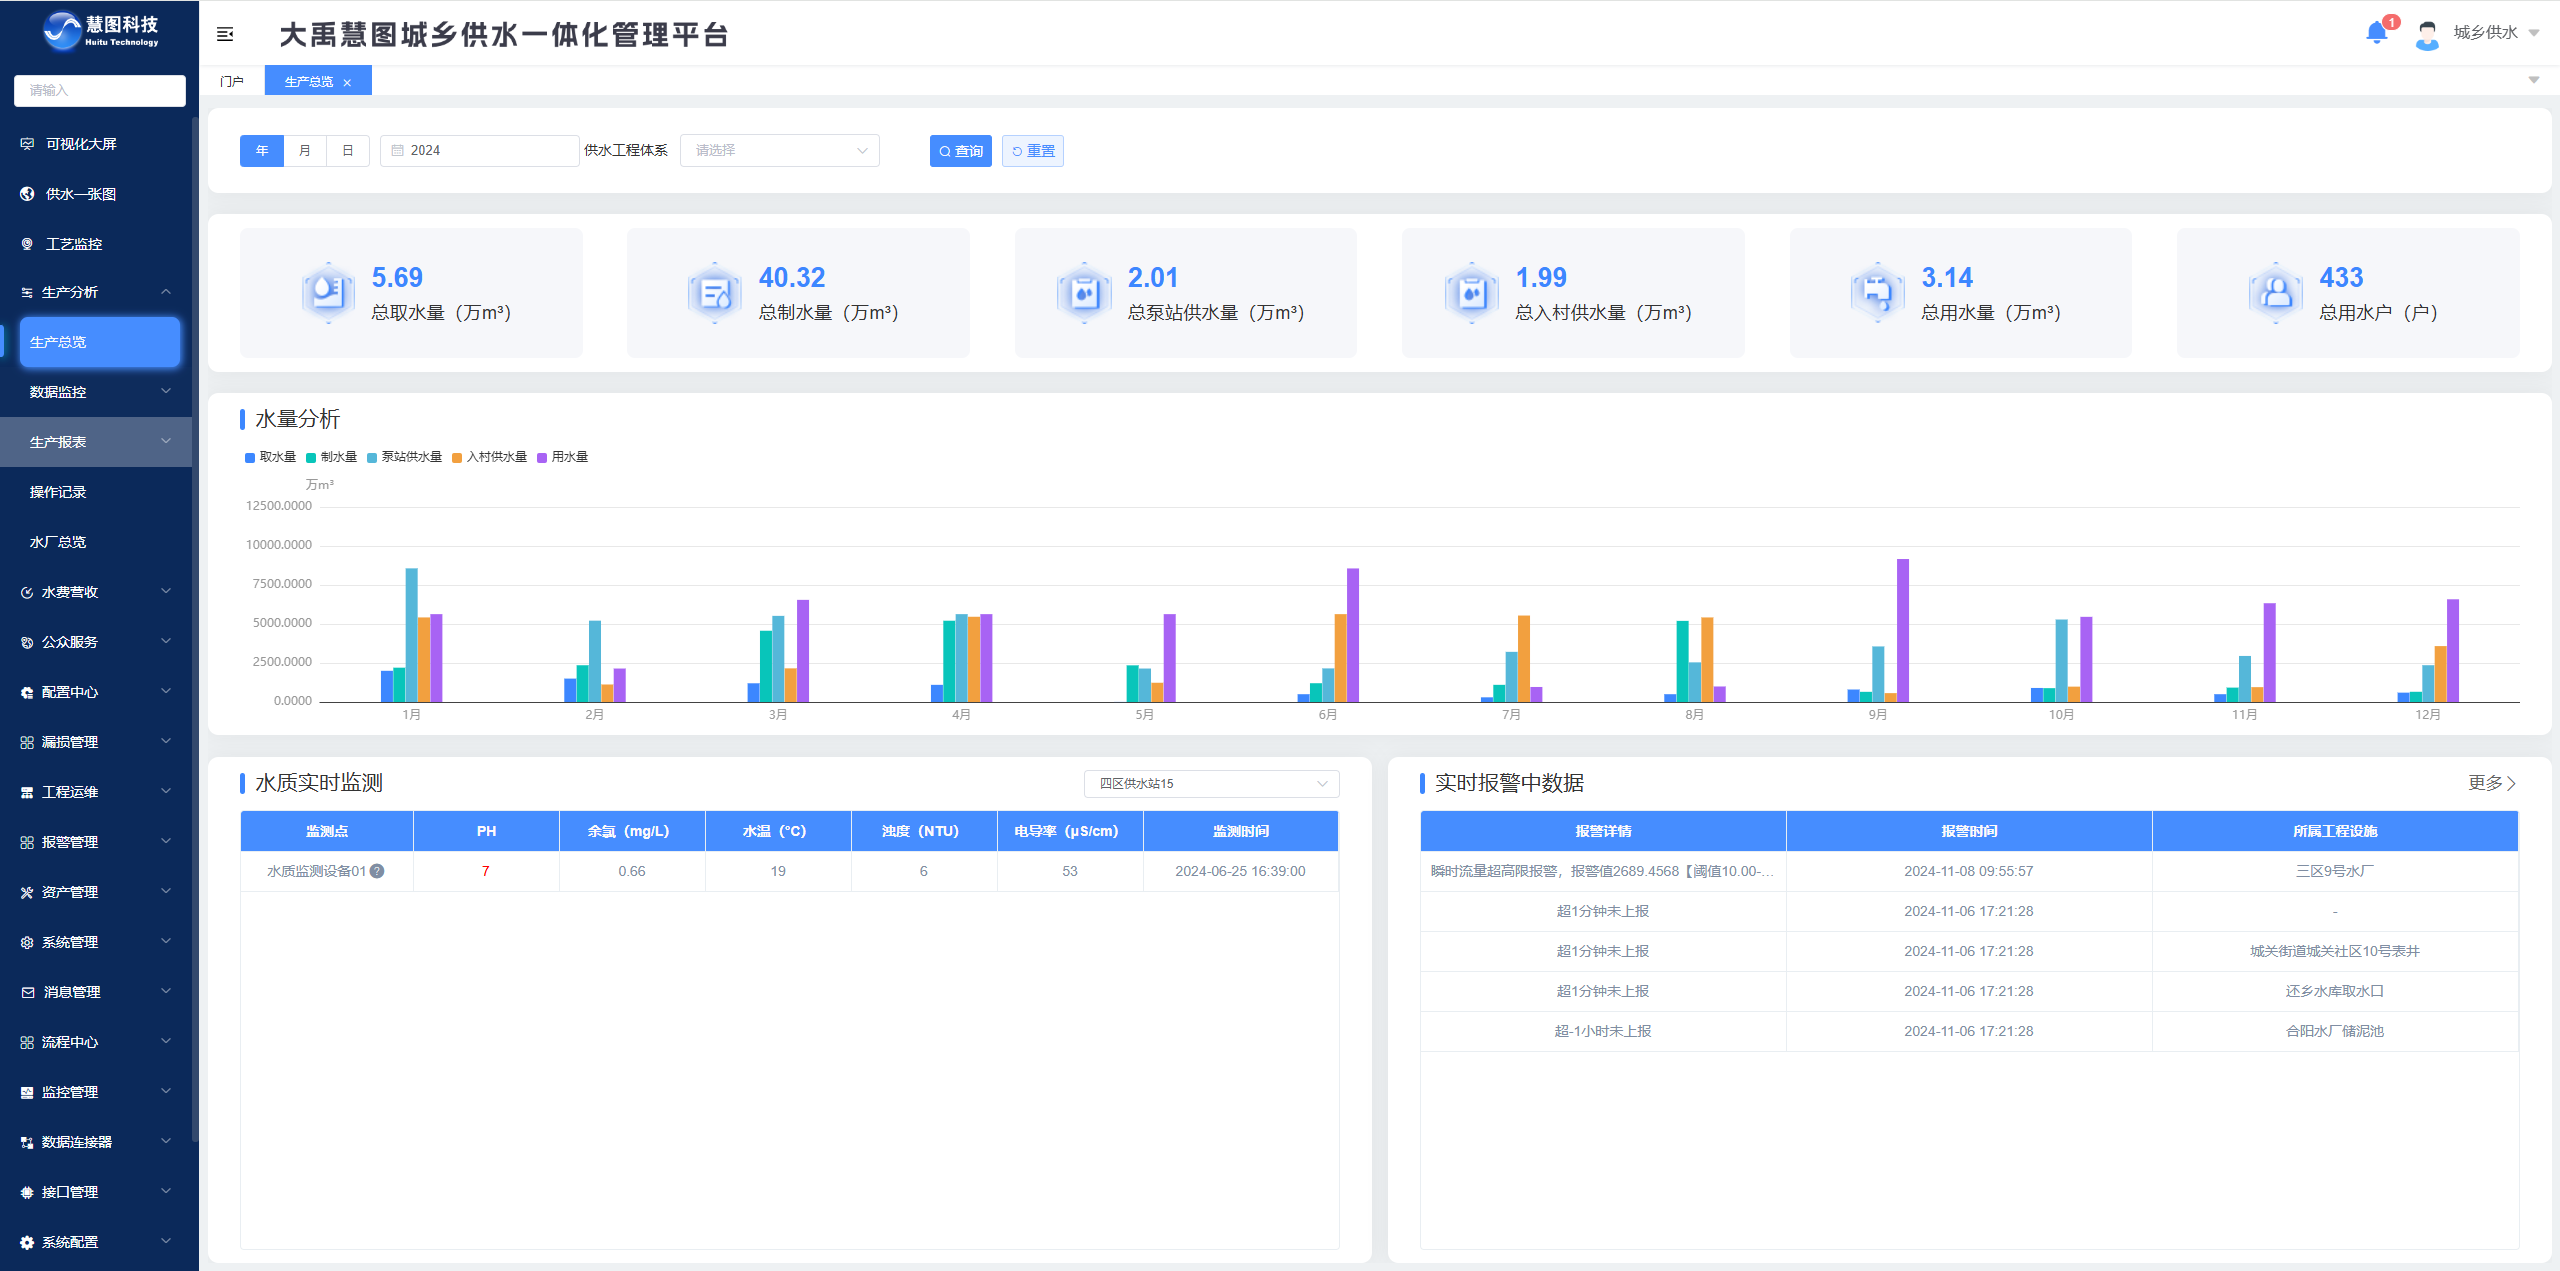Select the 年 time granularity option

click(x=262, y=151)
